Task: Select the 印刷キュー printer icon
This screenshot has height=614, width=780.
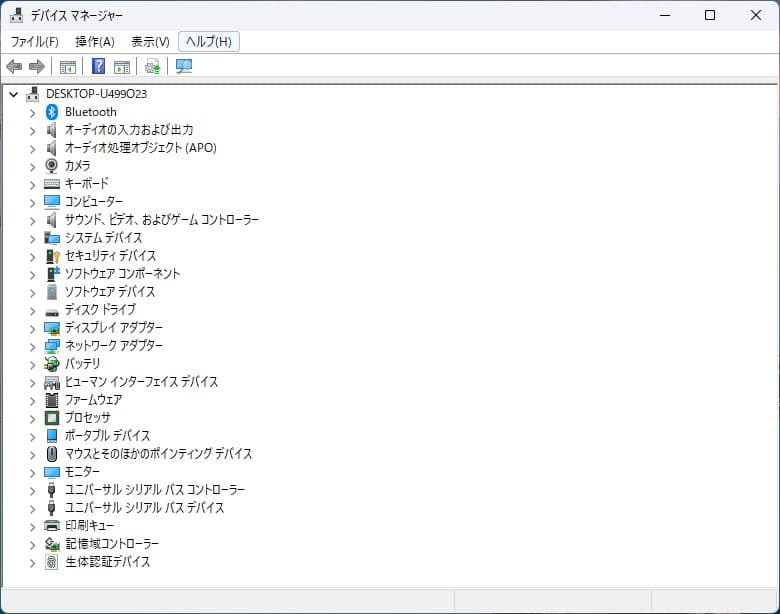Action: 52,525
